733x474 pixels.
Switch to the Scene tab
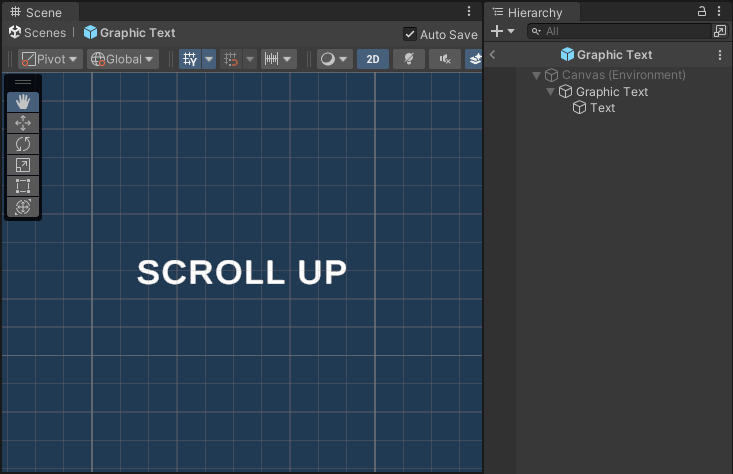(x=36, y=12)
